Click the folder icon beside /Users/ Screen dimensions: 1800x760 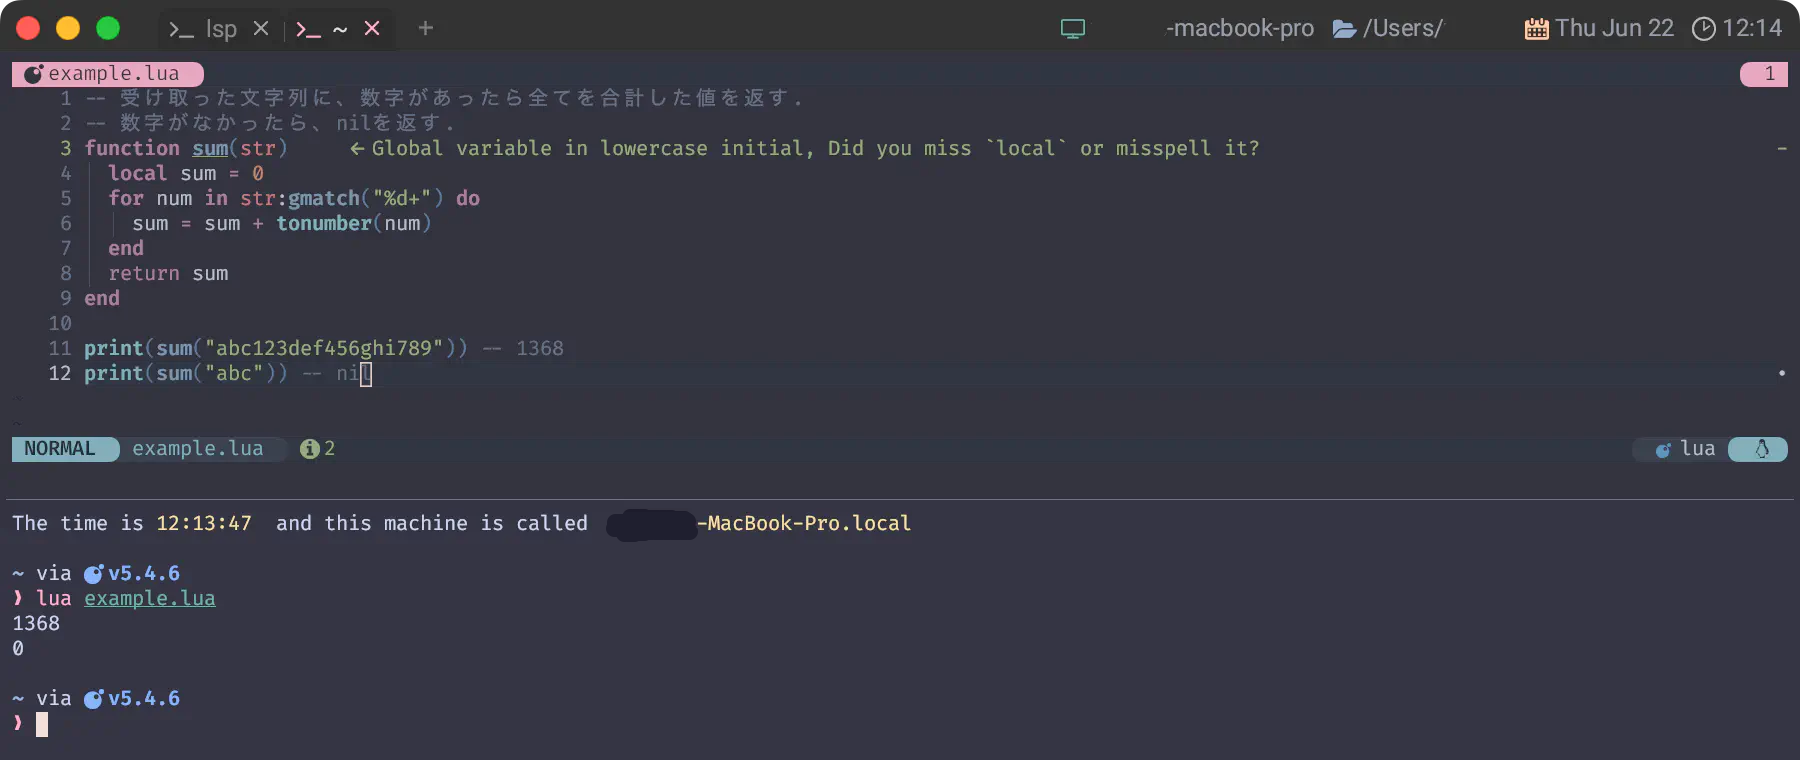pos(1345,29)
